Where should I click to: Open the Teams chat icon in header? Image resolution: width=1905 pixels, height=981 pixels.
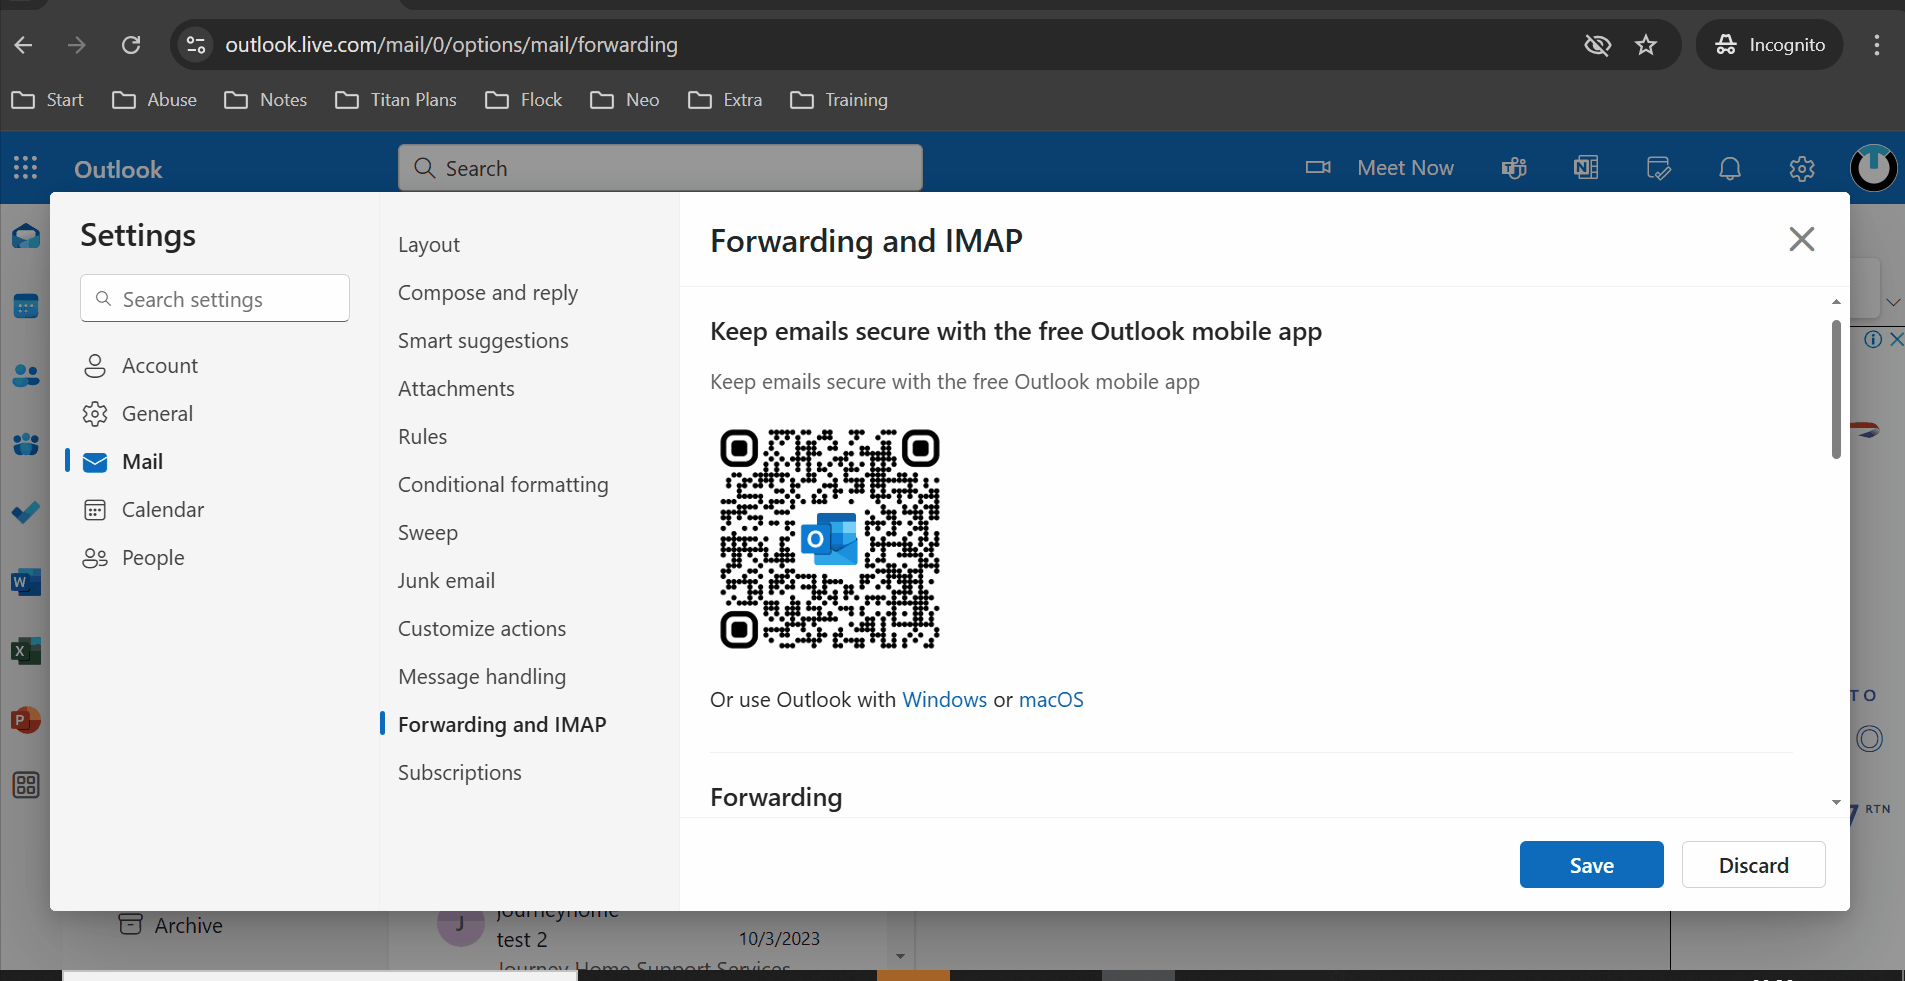[1514, 168]
